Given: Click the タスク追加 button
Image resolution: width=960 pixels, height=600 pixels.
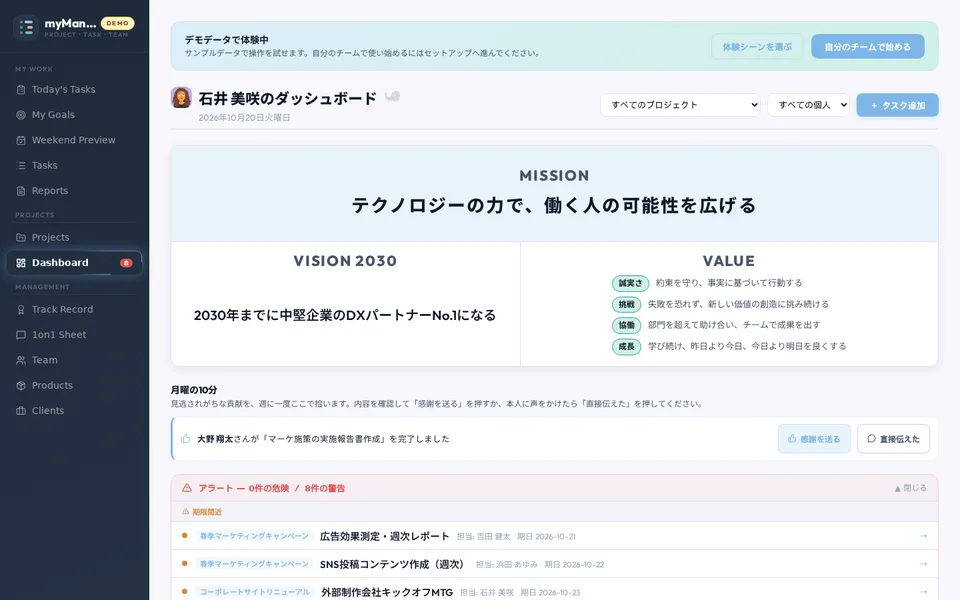Looking at the screenshot, I should click(898, 105).
